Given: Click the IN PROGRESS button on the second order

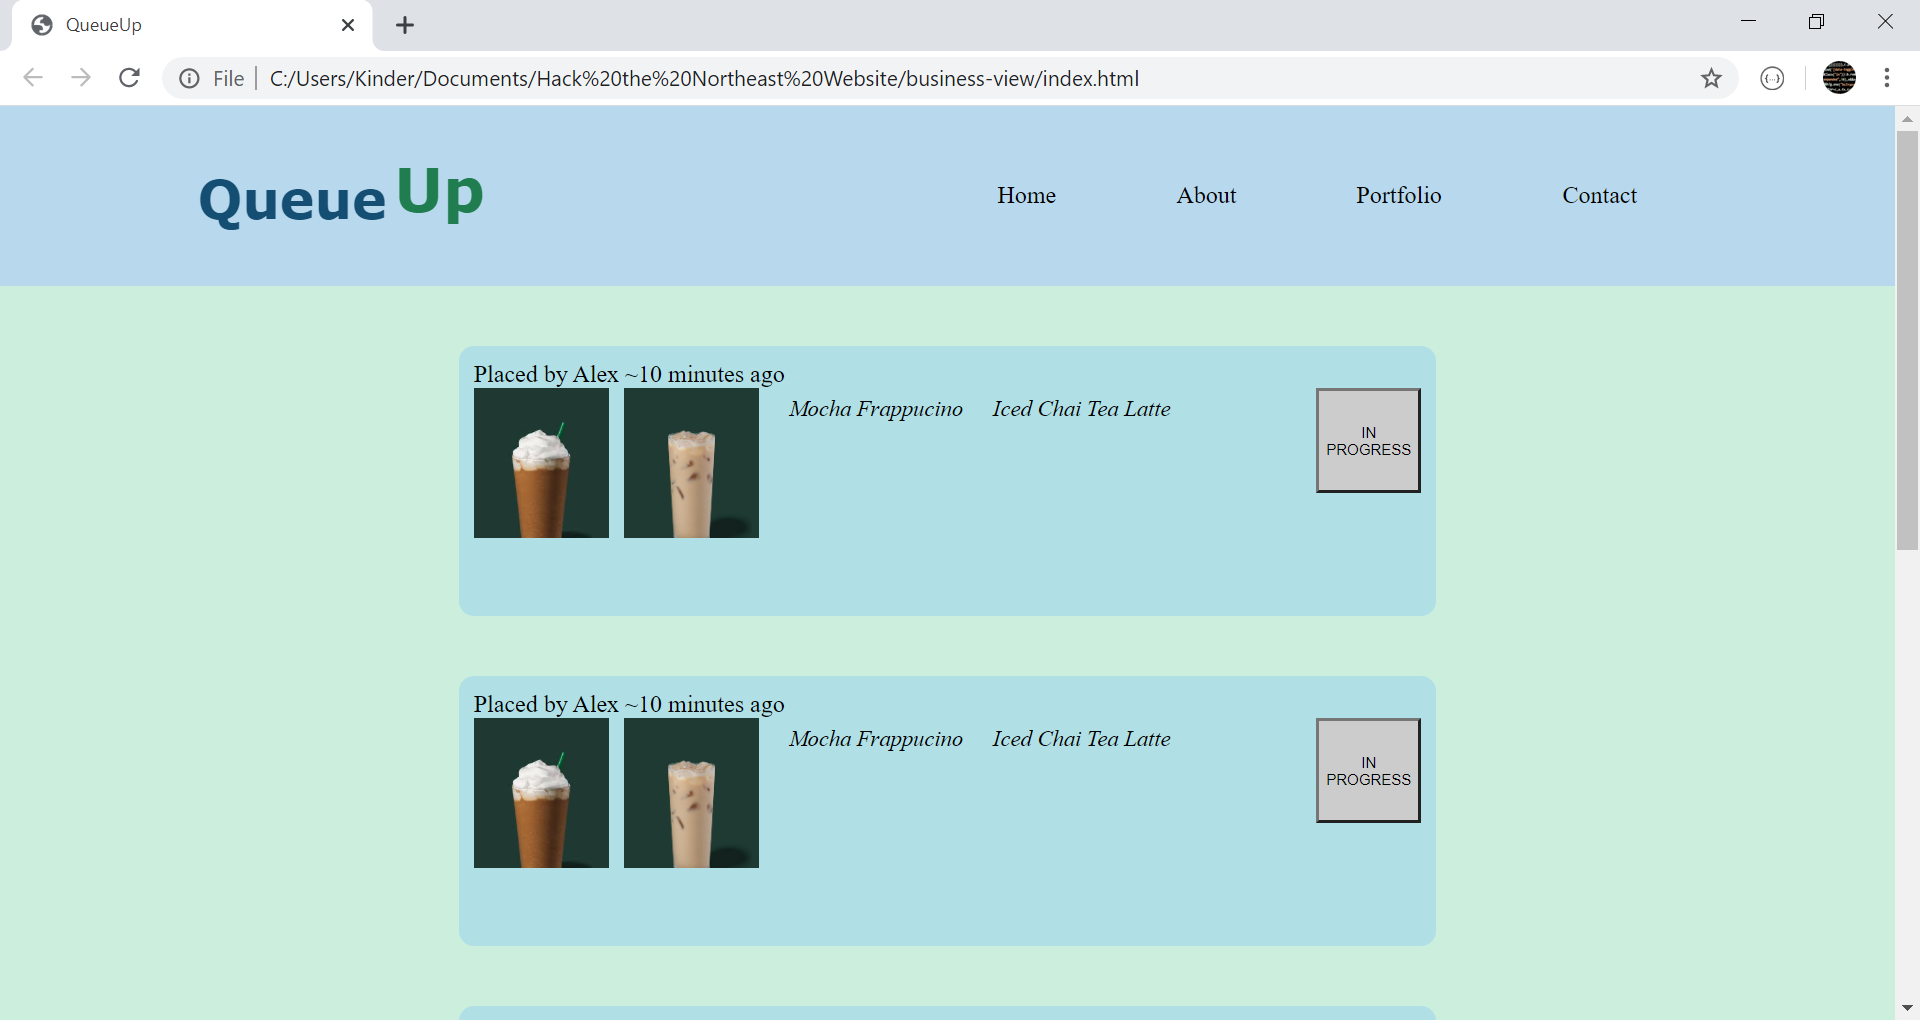Looking at the screenshot, I should [x=1368, y=770].
